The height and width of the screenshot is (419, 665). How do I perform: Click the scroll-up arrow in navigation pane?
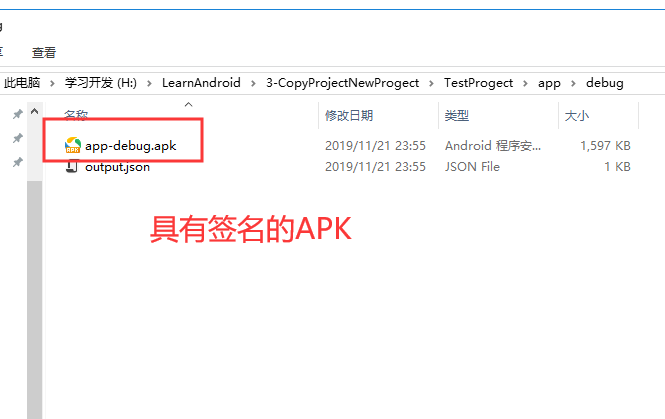pyautogui.click(x=34, y=112)
